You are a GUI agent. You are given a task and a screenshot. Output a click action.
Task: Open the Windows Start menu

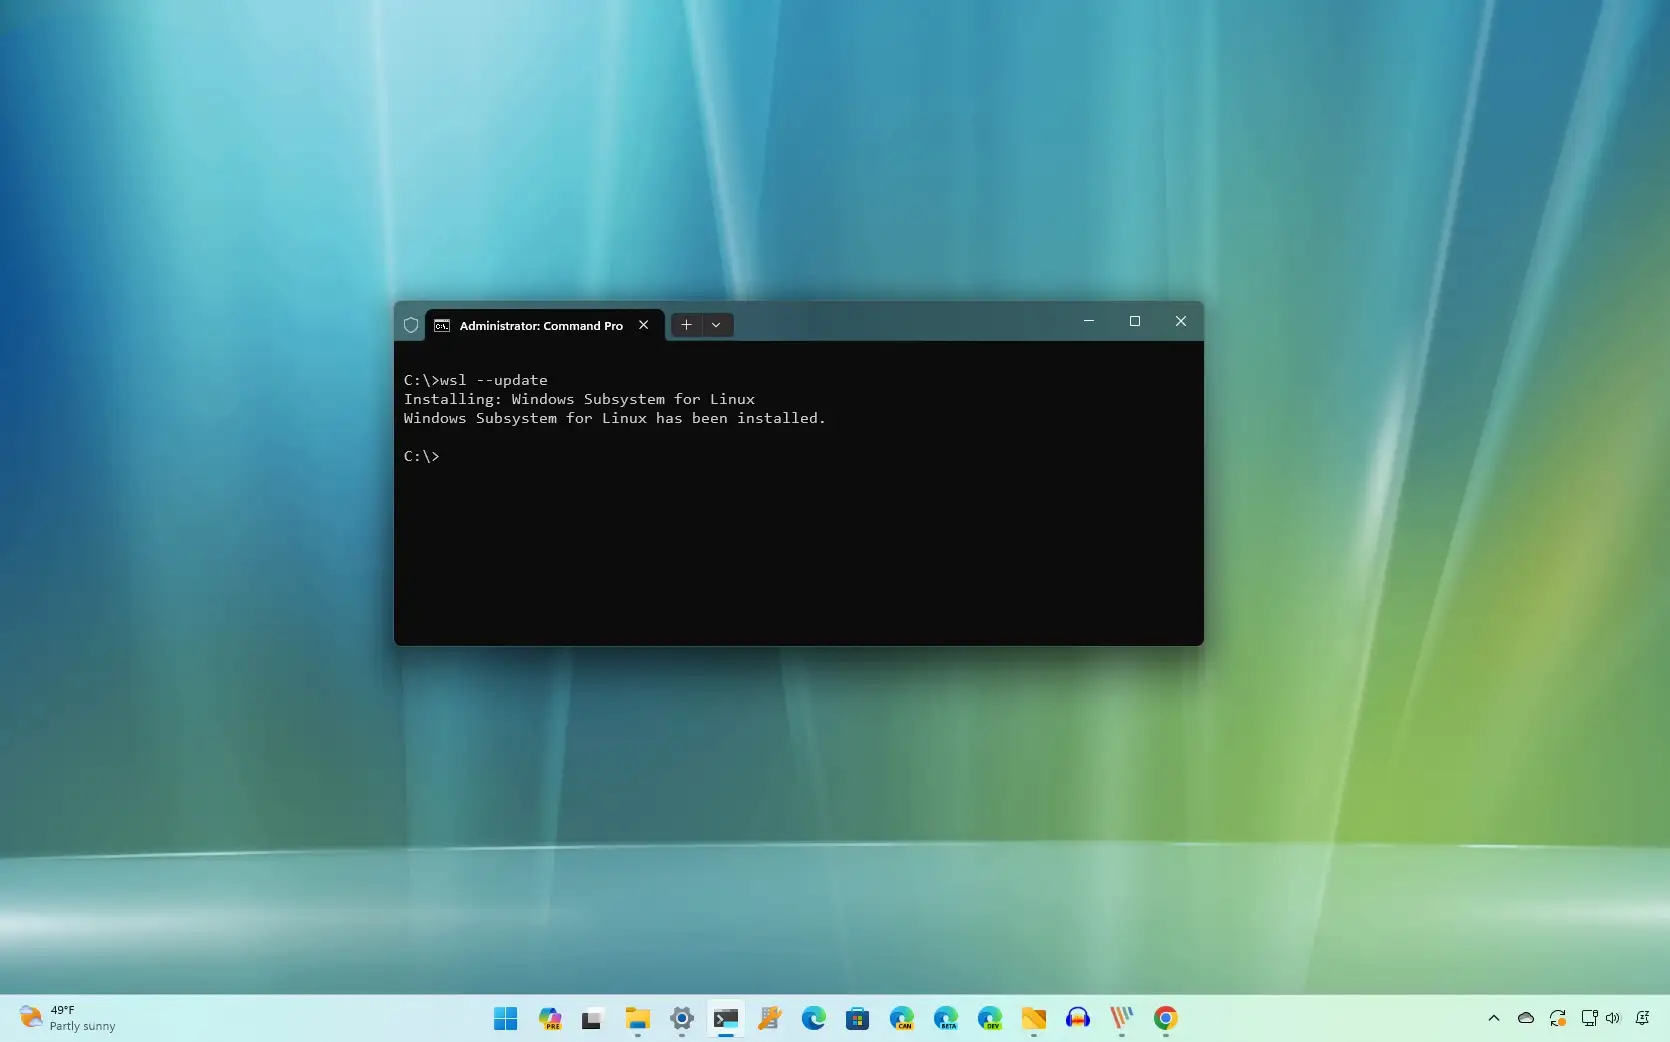click(x=506, y=1018)
